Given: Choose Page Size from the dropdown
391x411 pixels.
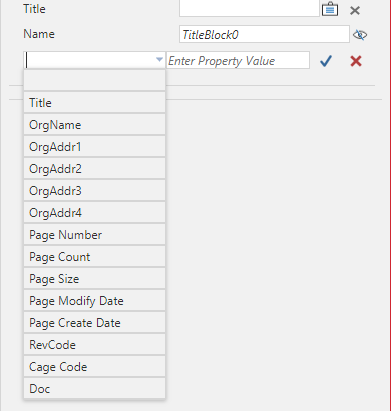Looking at the screenshot, I should pyautogui.click(x=95, y=278).
